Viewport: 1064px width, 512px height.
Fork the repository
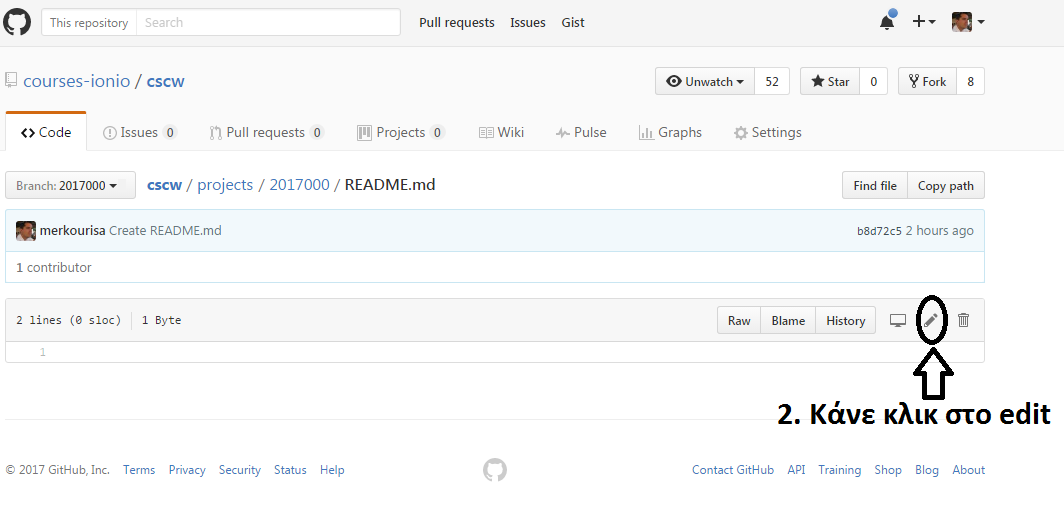(927, 81)
